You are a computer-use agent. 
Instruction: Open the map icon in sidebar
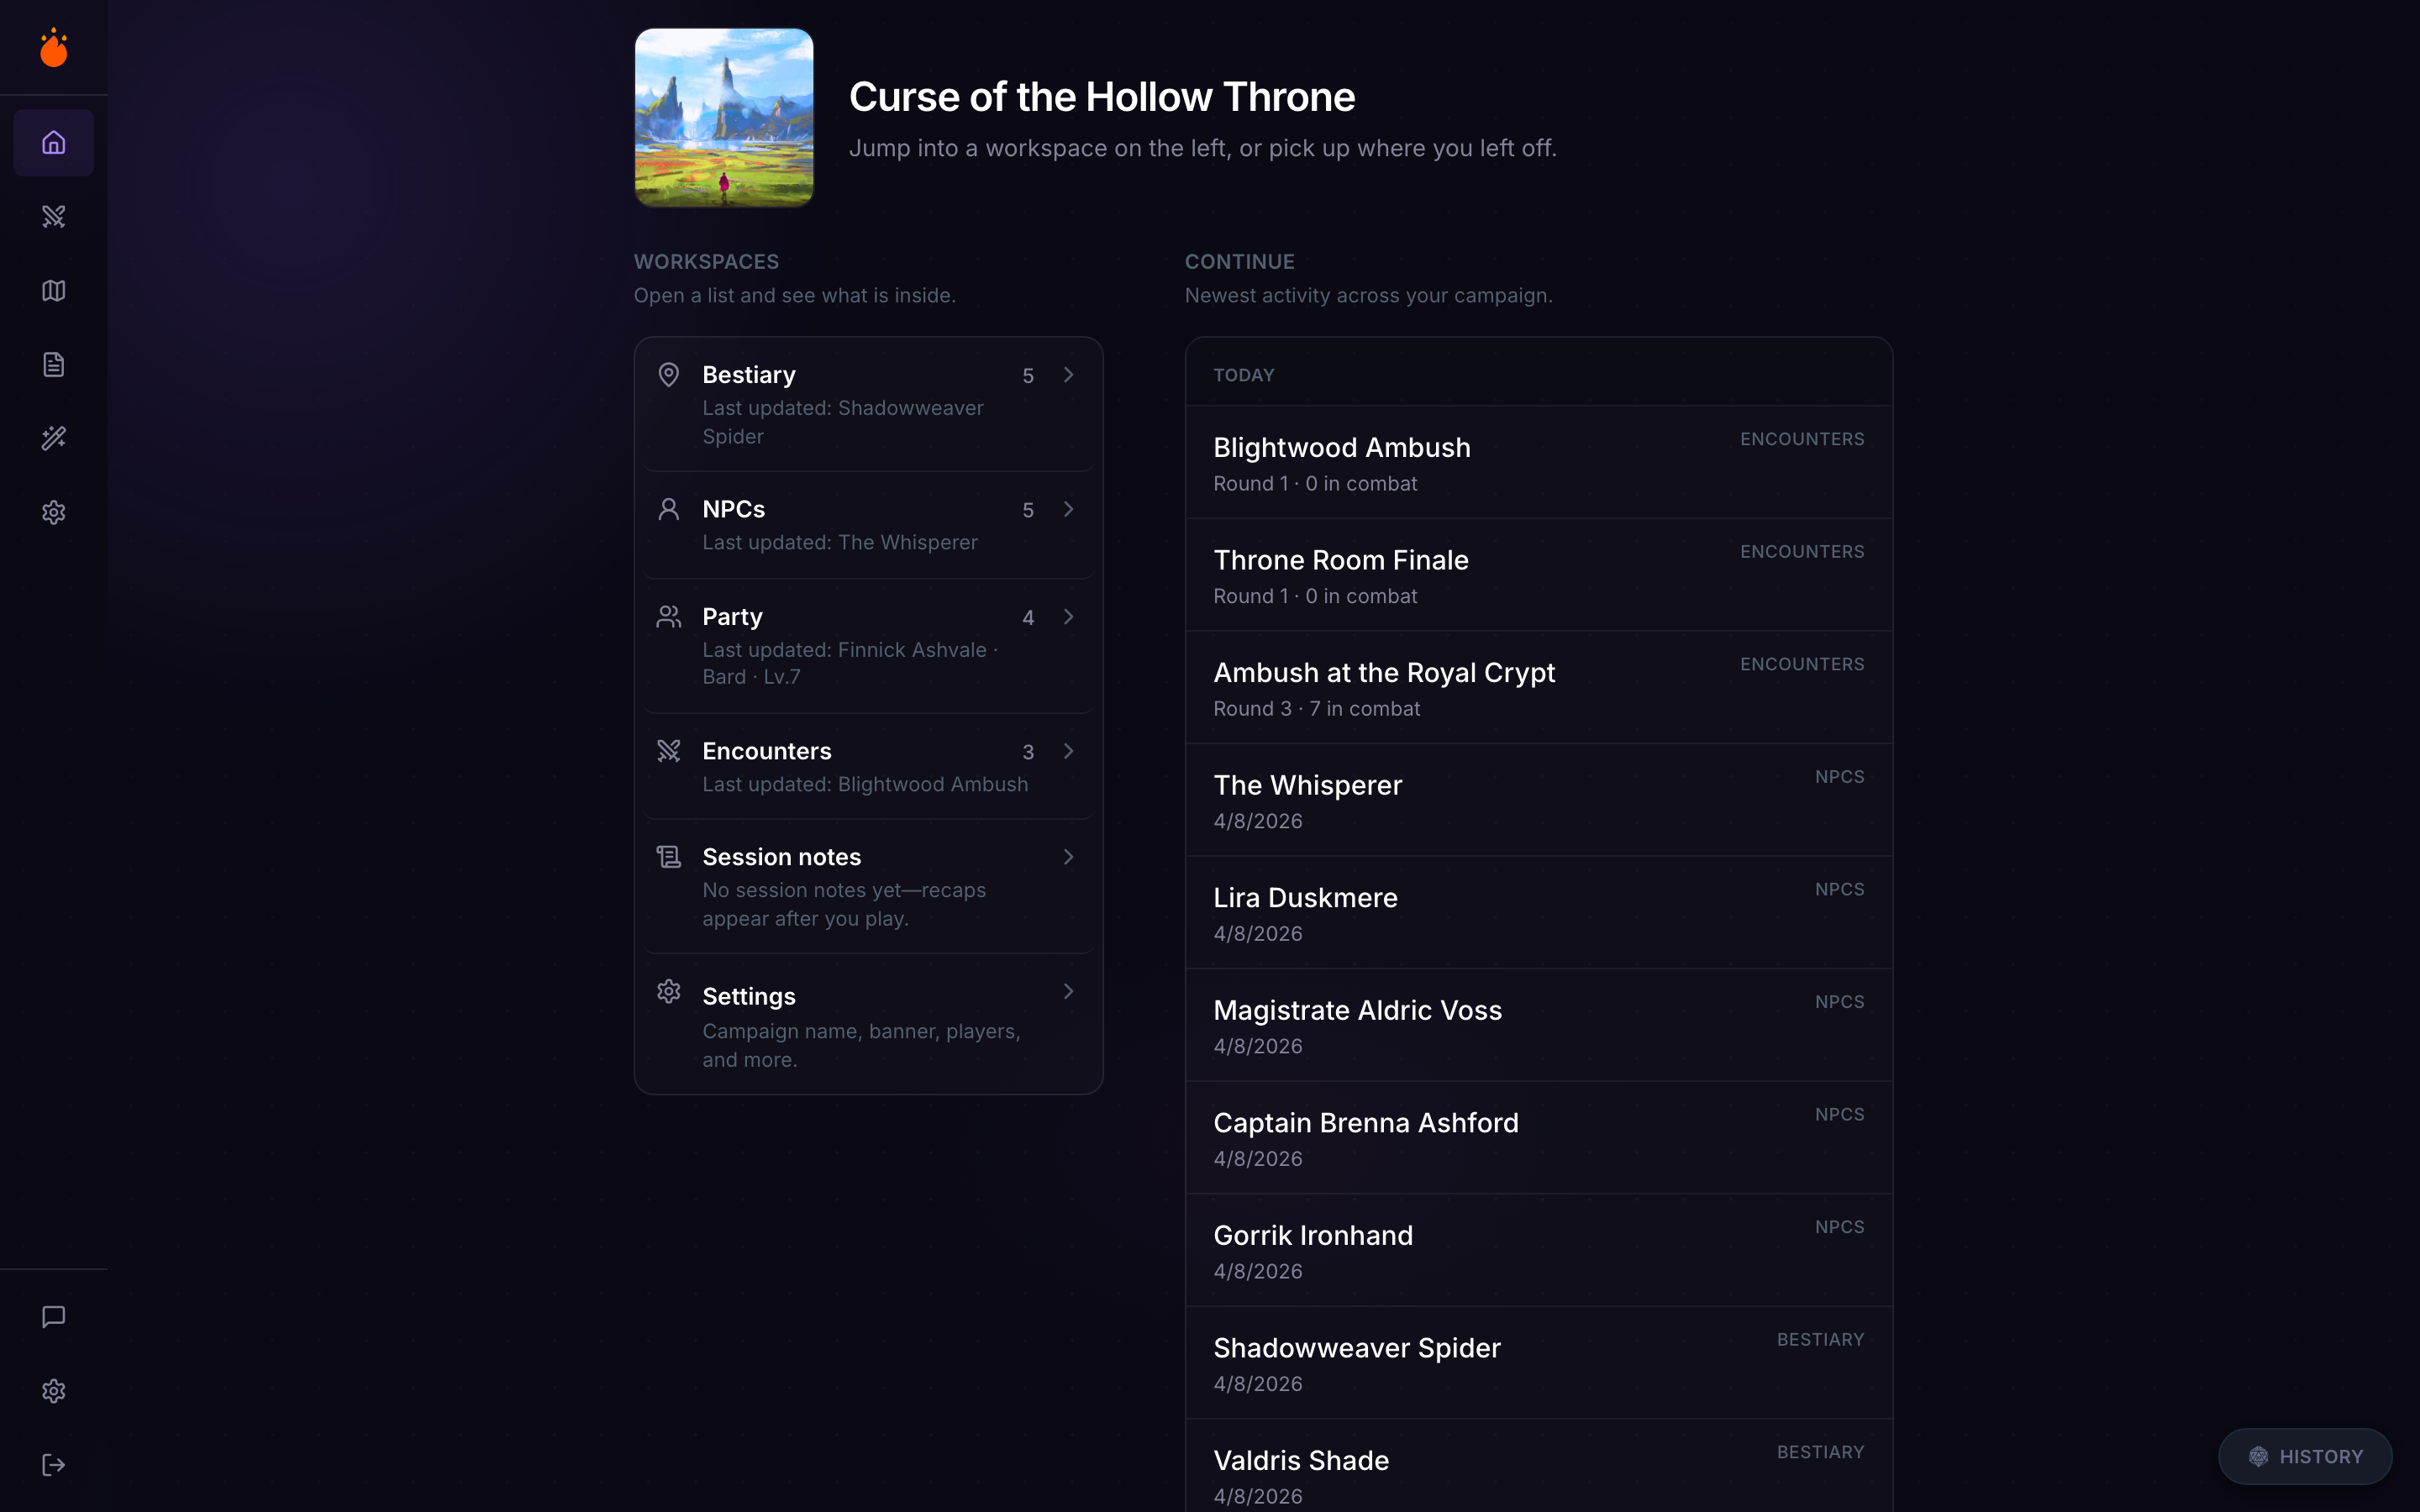pos(53,291)
